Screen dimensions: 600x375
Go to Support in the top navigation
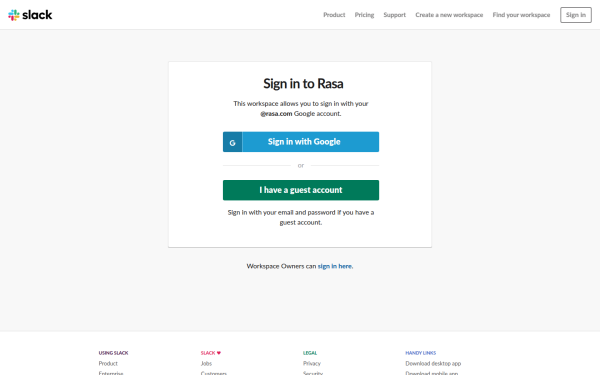pos(395,15)
